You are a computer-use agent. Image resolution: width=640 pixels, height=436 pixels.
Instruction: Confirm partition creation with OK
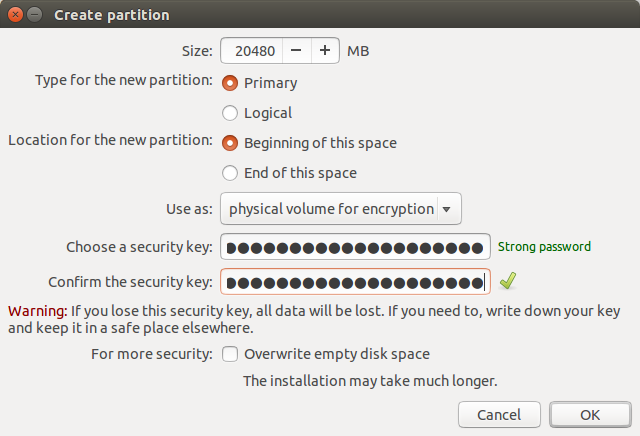tap(590, 414)
